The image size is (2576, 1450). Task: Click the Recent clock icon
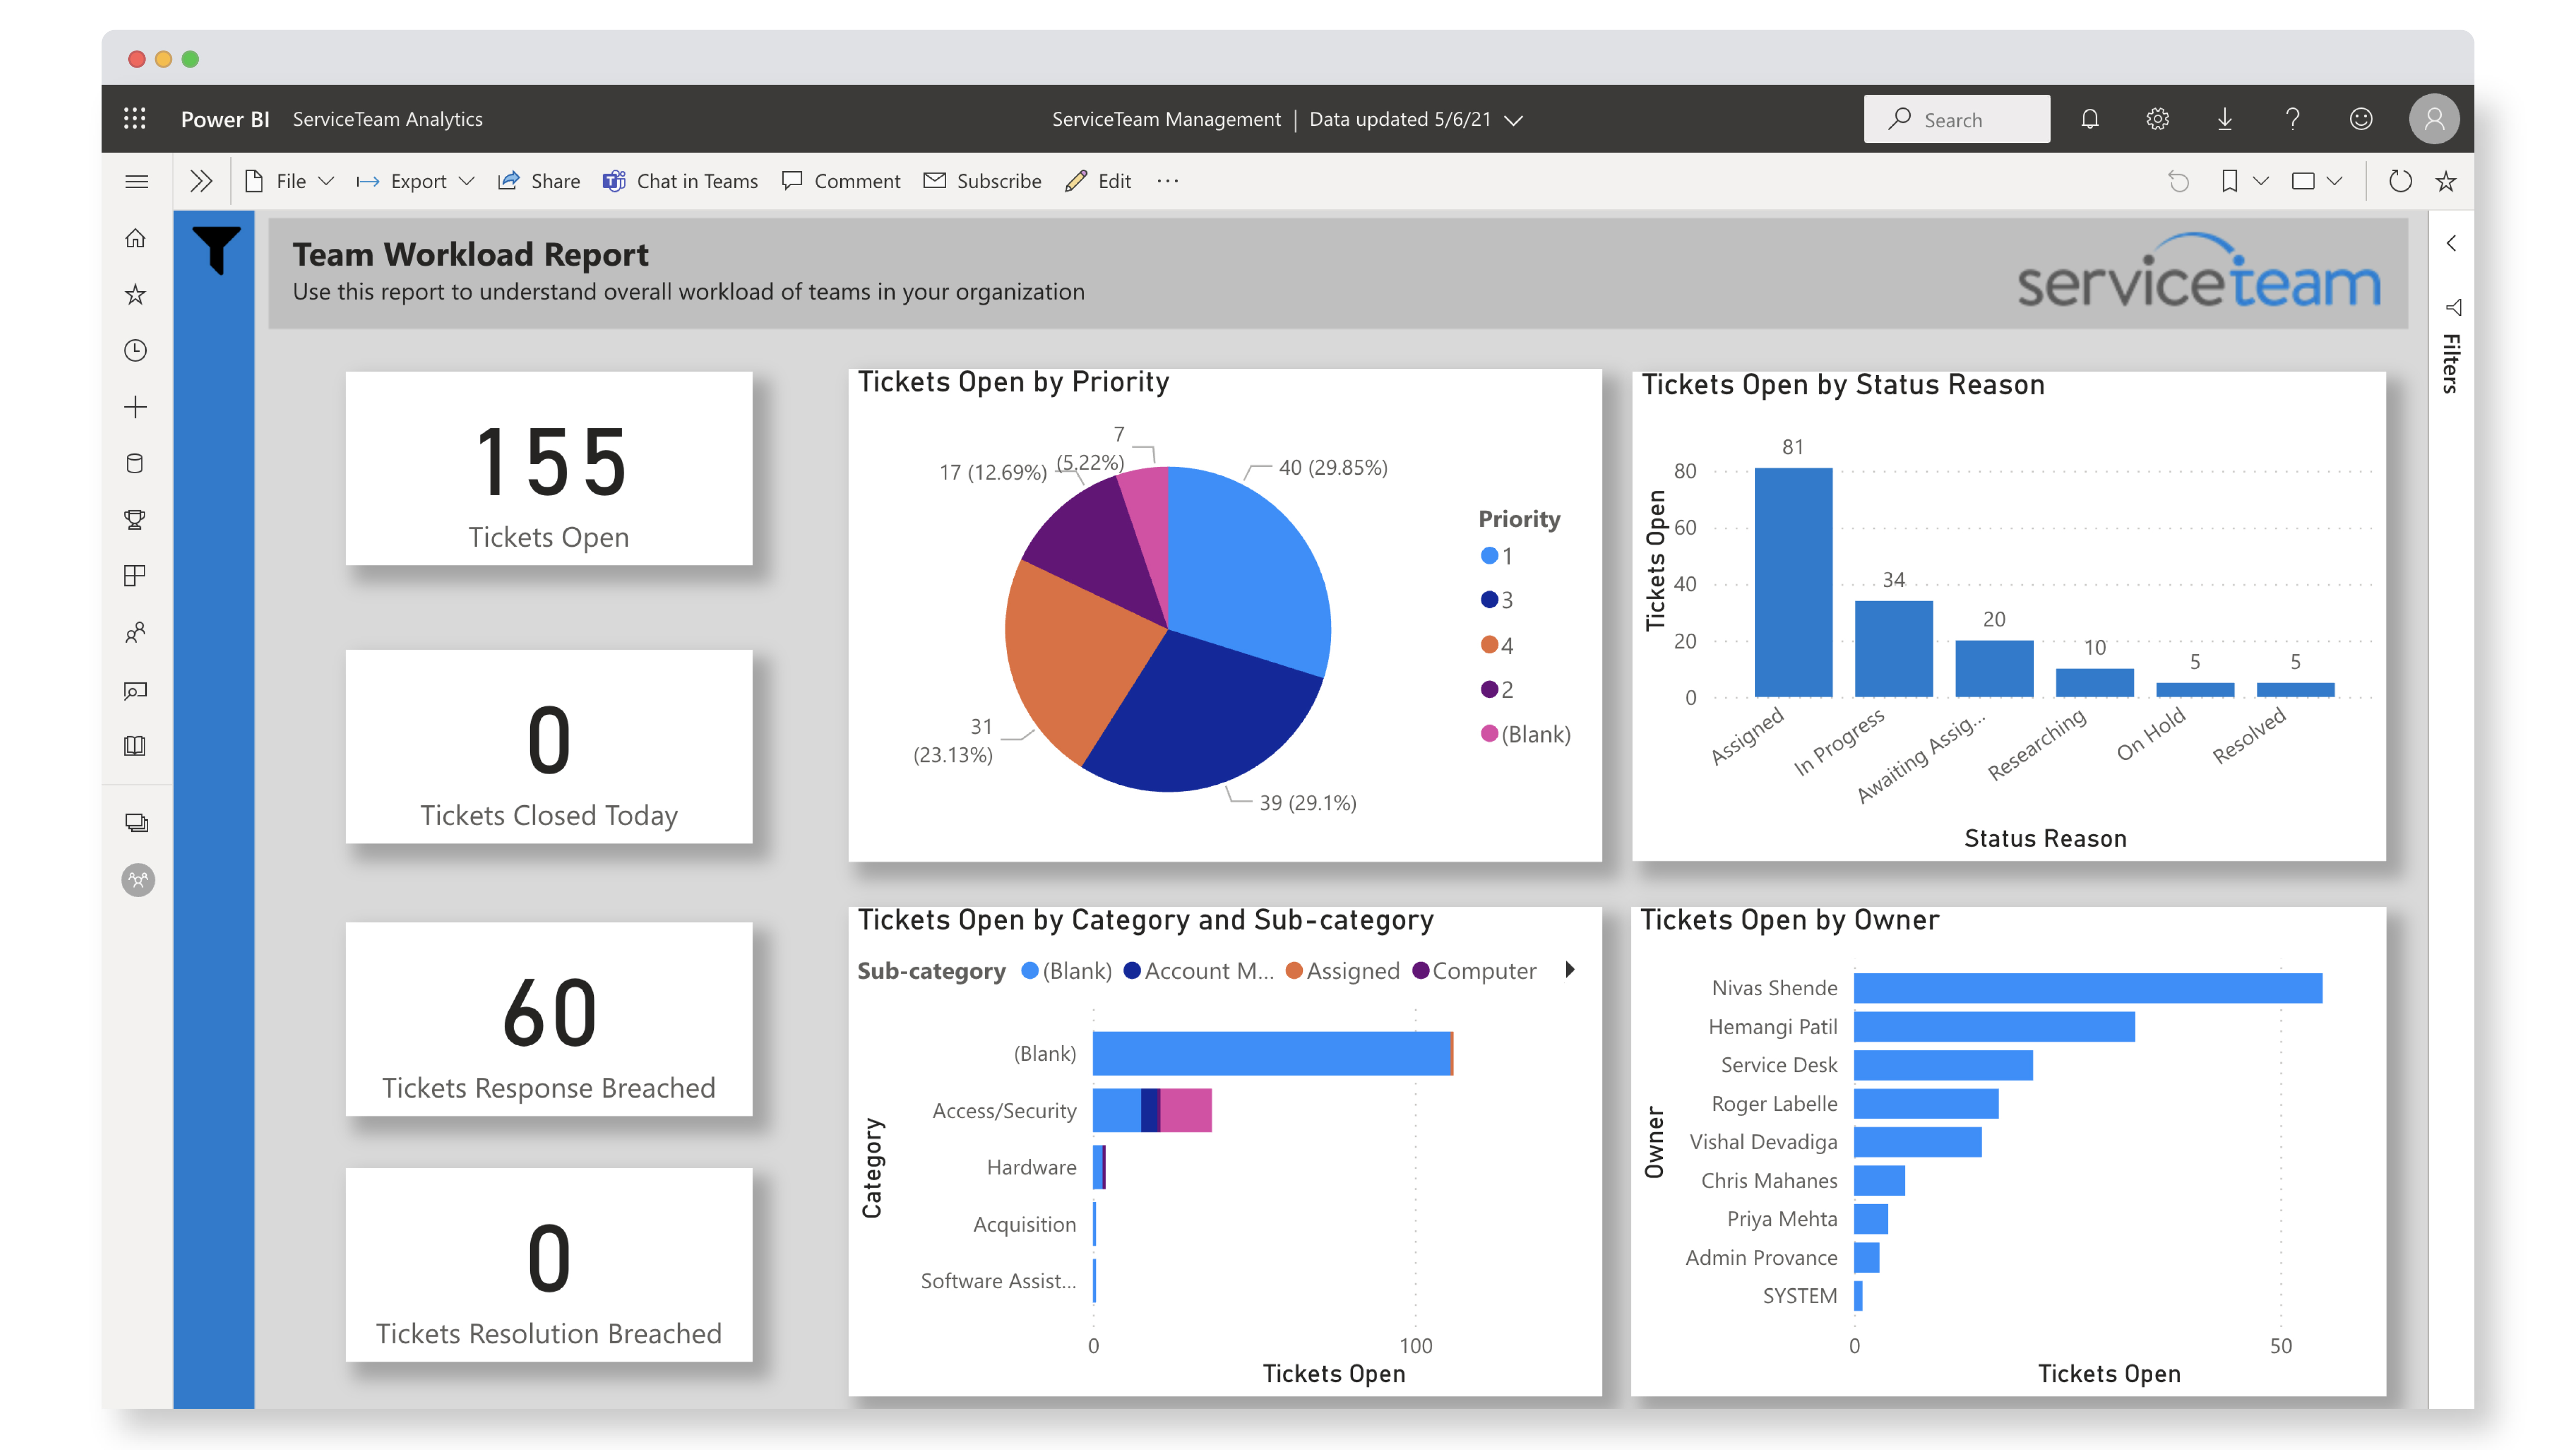(137, 350)
